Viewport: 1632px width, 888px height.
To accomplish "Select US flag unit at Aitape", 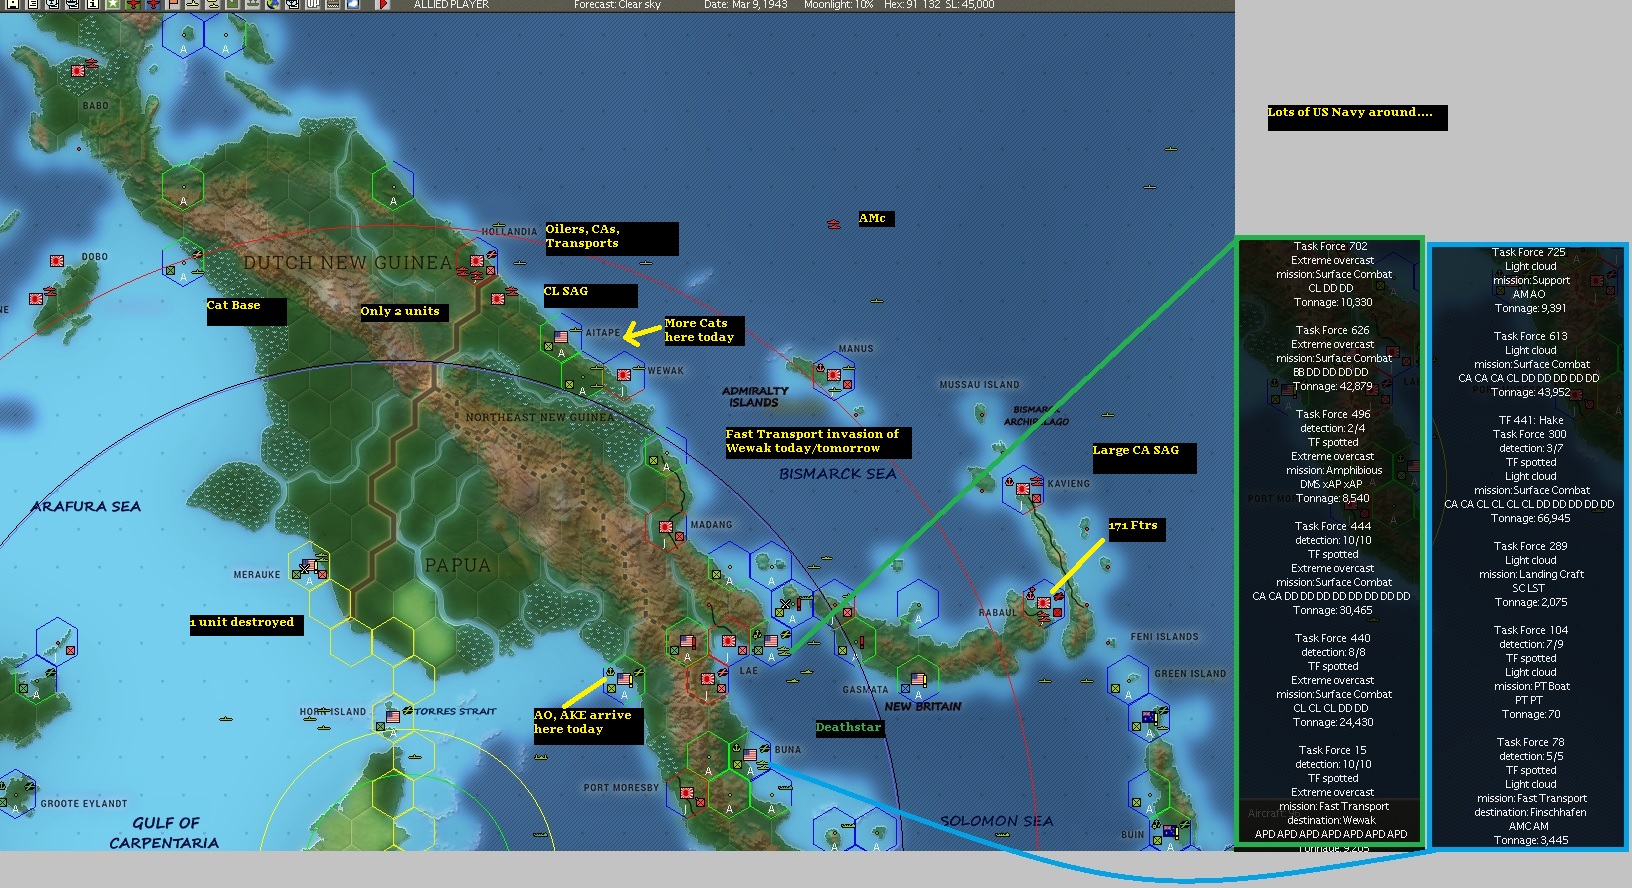I will coord(560,337).
